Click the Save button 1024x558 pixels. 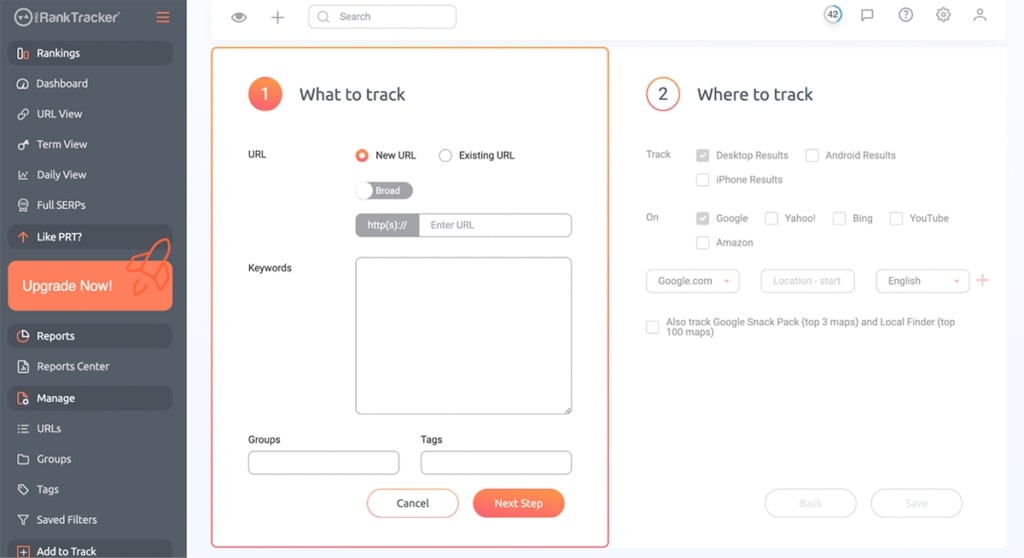(x=916, y=503)
